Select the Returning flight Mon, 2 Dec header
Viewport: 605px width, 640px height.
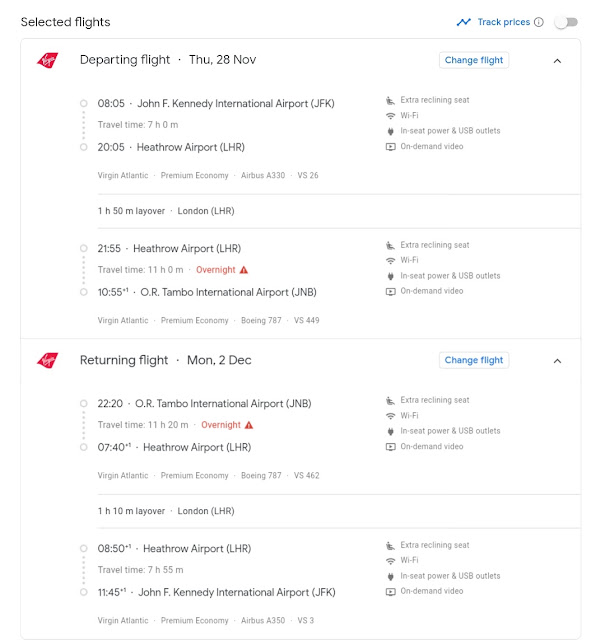pyautogui.click(x=165, y=360)
